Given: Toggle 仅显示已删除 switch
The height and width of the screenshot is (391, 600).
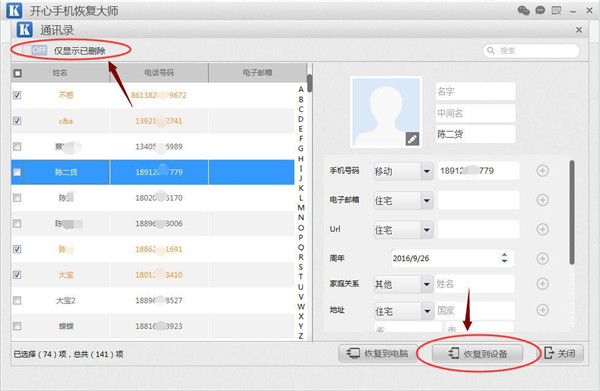Looking at the screenshot, I should tap(35, 50).
